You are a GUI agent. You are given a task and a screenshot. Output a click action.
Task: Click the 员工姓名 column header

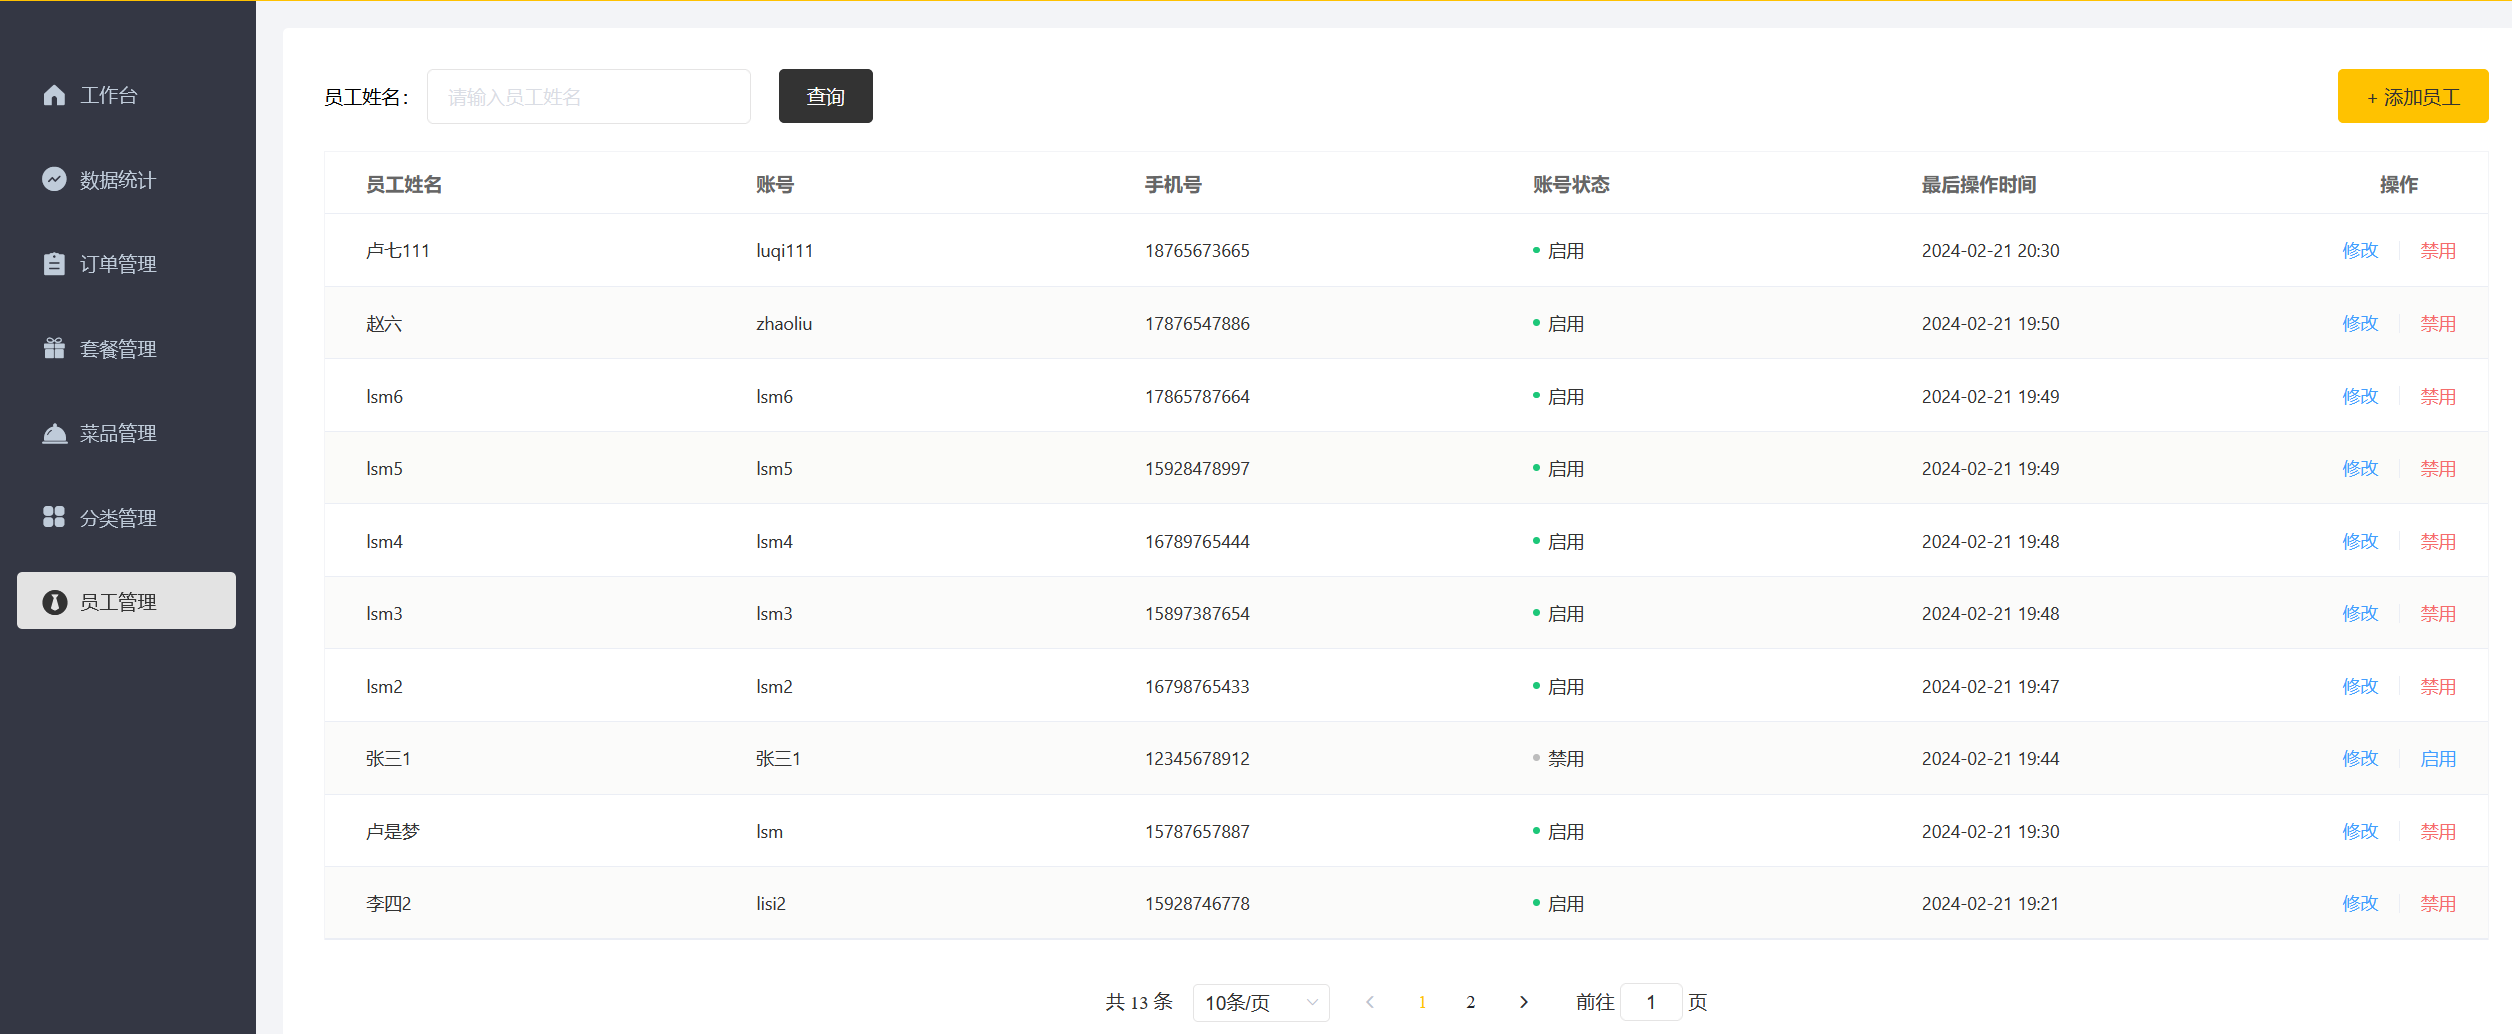coord(404,185)
